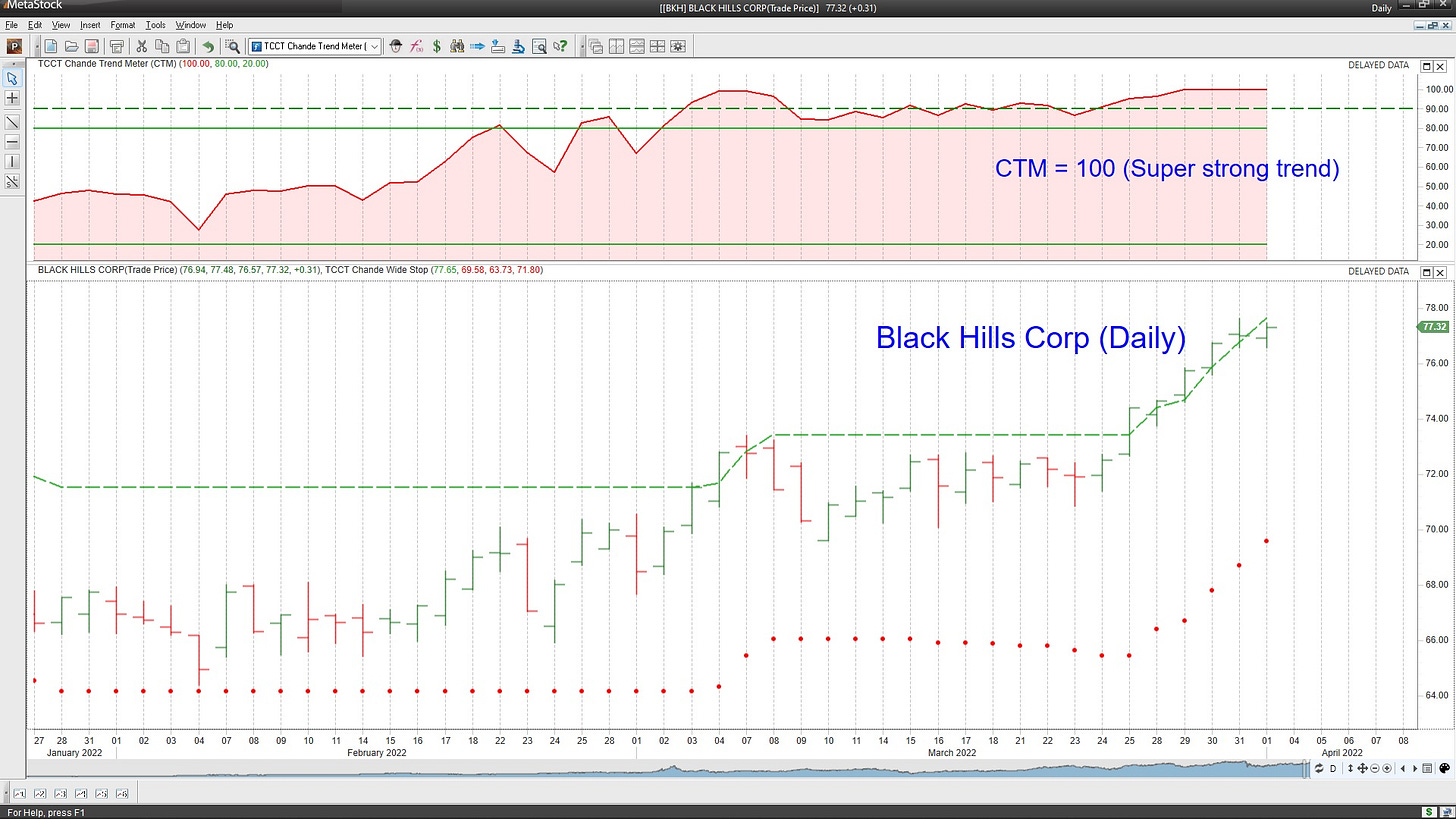Open the Explorer binoculars icon

(457, 46)
